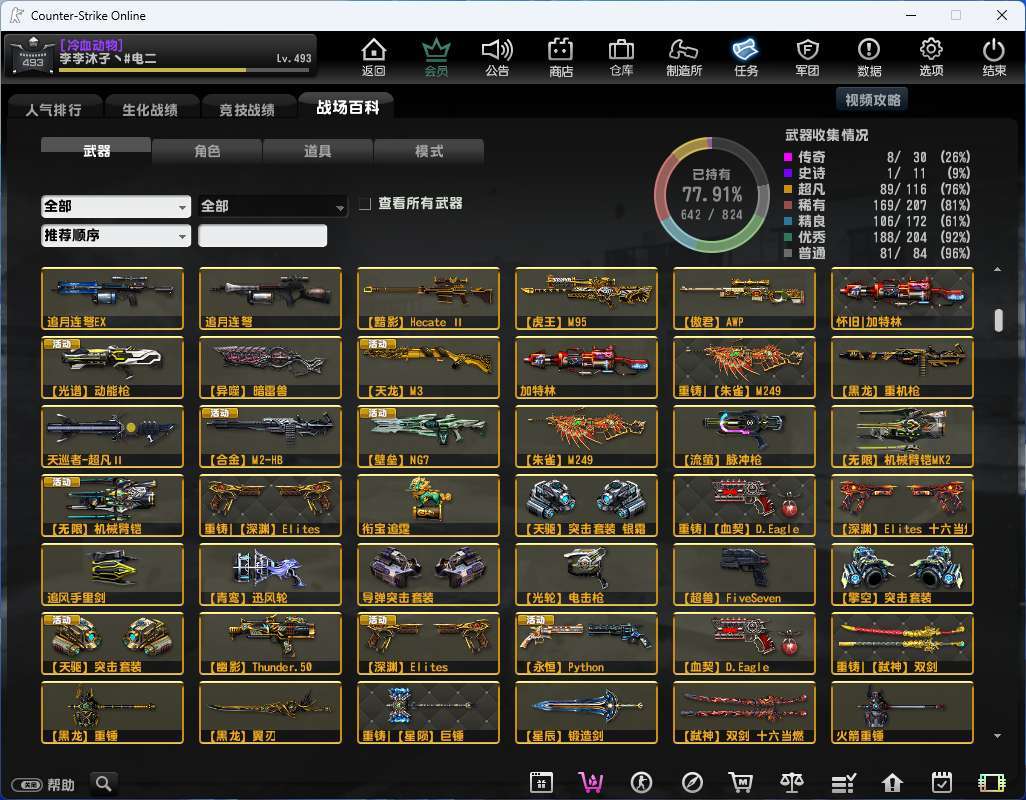Switch to the 竞技战绩 tab
Screen dimensions: 1026x800
[x=247, y=109]
